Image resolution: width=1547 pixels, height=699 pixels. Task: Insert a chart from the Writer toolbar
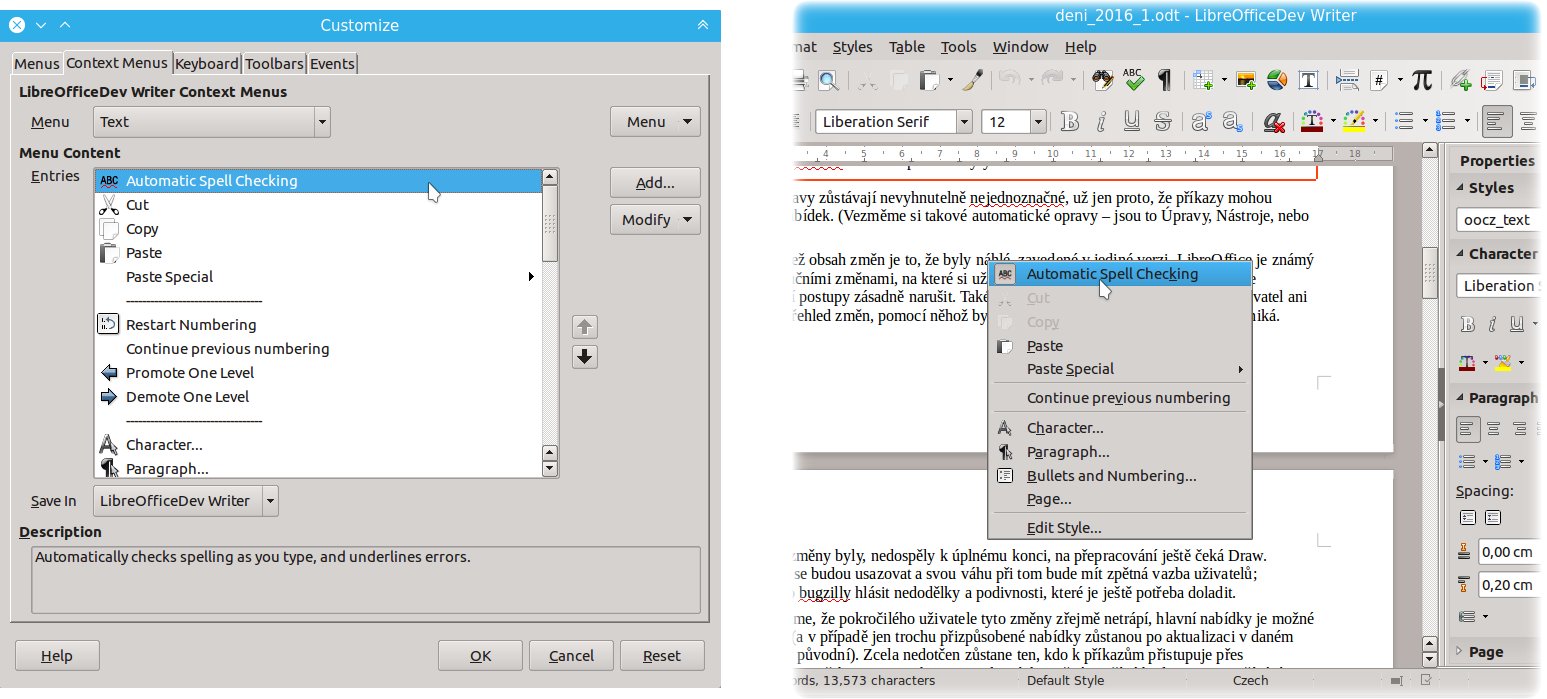pyautogui.click(x=1276, y=80)
